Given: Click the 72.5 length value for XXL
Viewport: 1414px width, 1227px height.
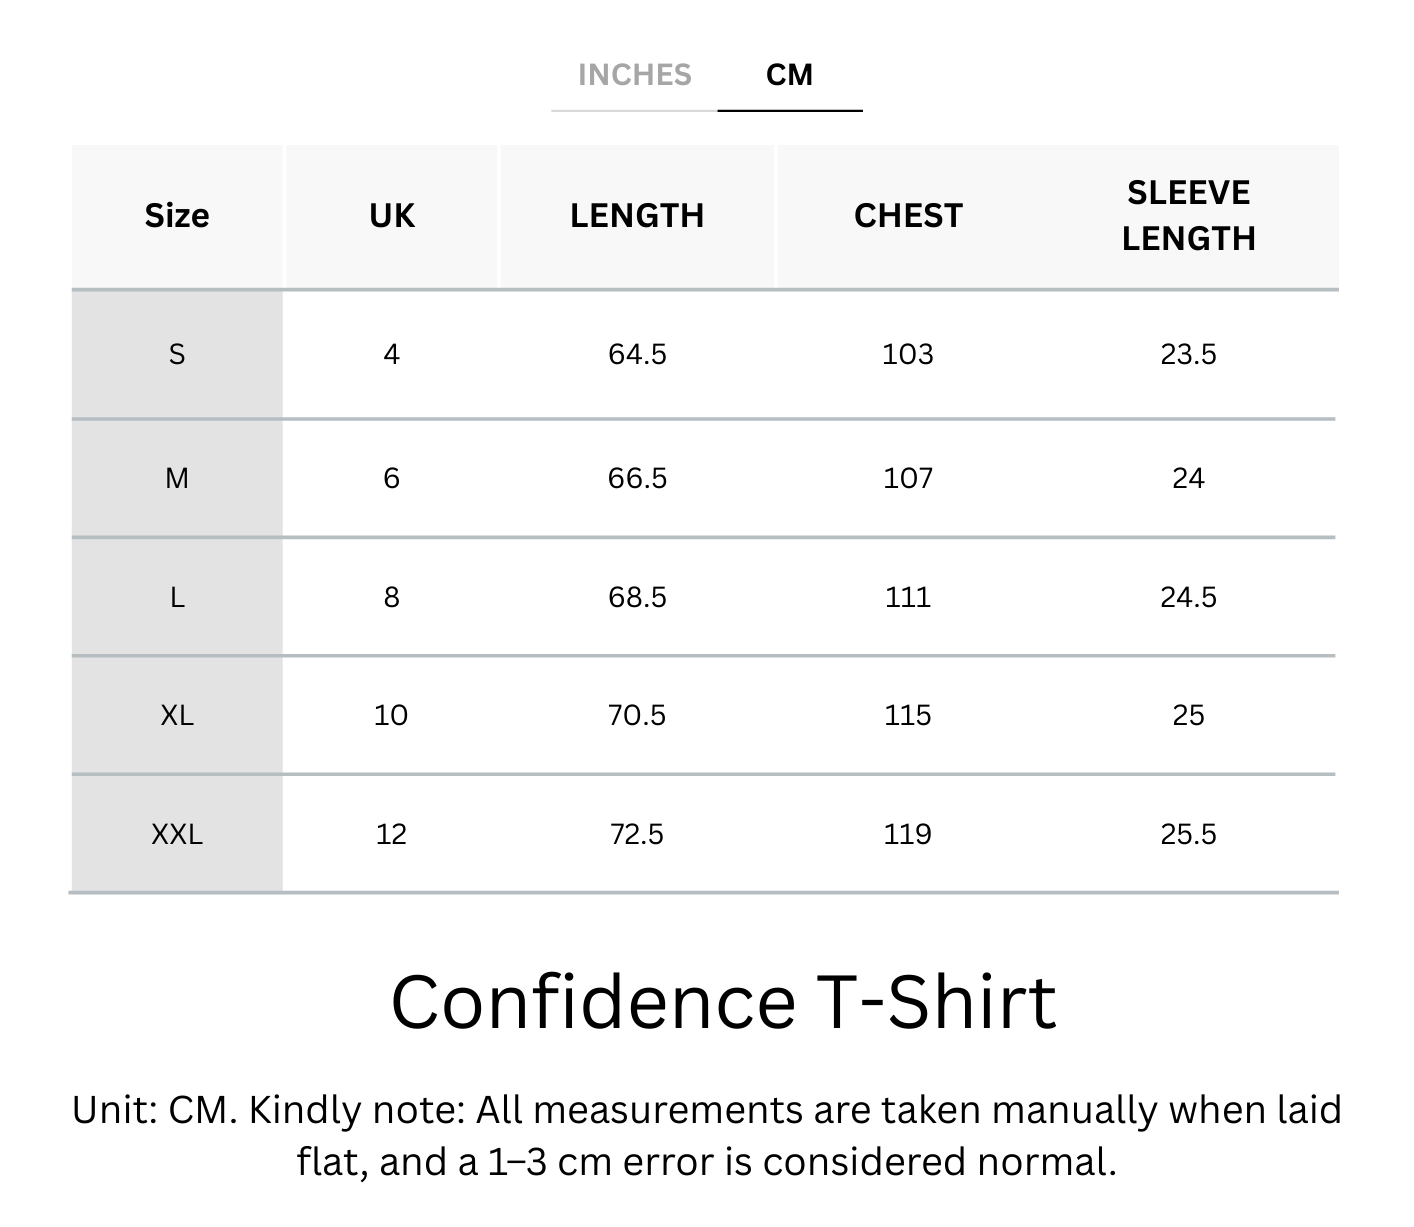Looking at the screenshot, I should click(x=637, y=834).
